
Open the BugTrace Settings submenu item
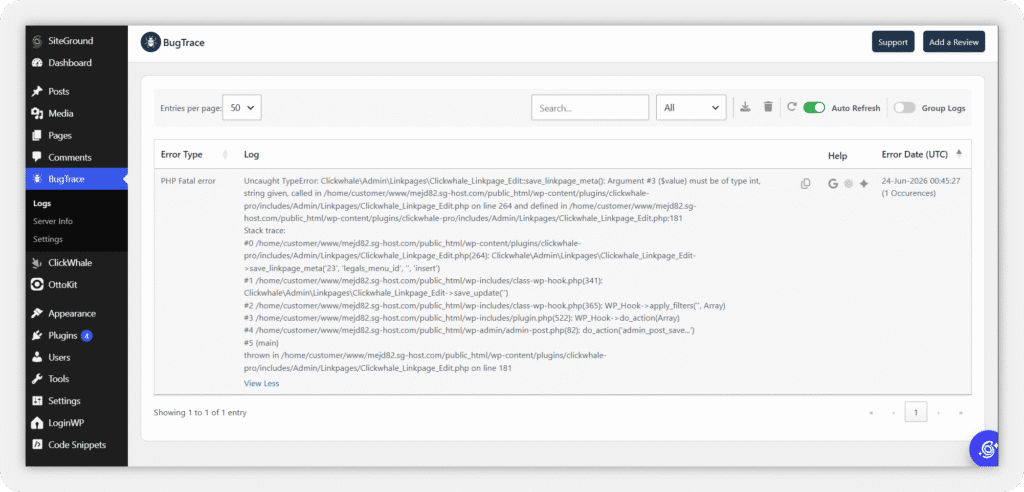pos(48,239)
